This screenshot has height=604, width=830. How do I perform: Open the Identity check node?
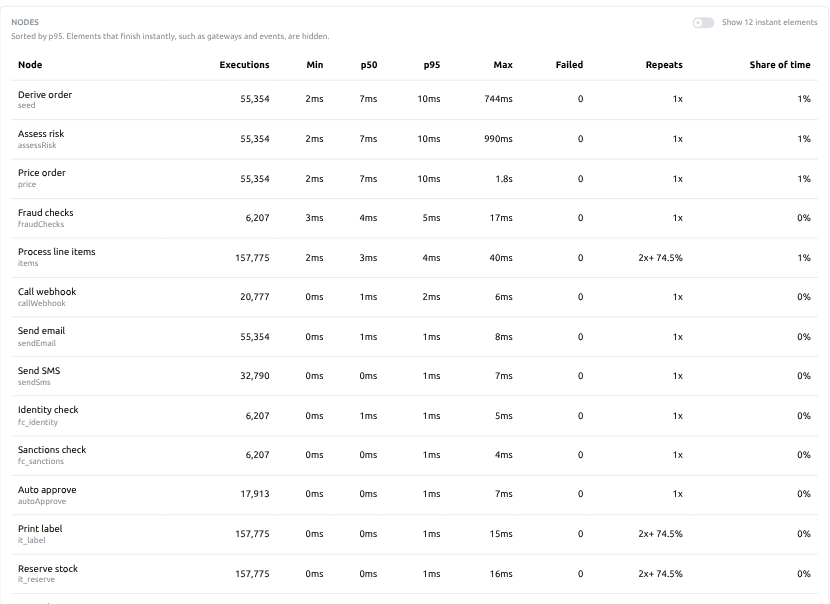[48, 409]
